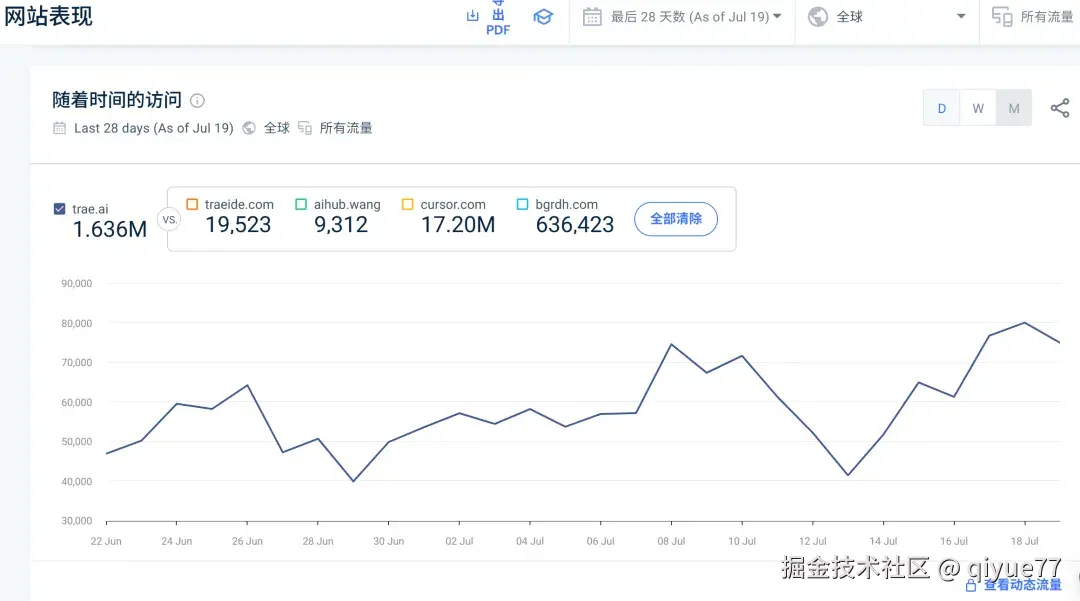Open the 最后 28 天数 date range dropdown
The image size is (1080, 601).
[x=690, y=17]
